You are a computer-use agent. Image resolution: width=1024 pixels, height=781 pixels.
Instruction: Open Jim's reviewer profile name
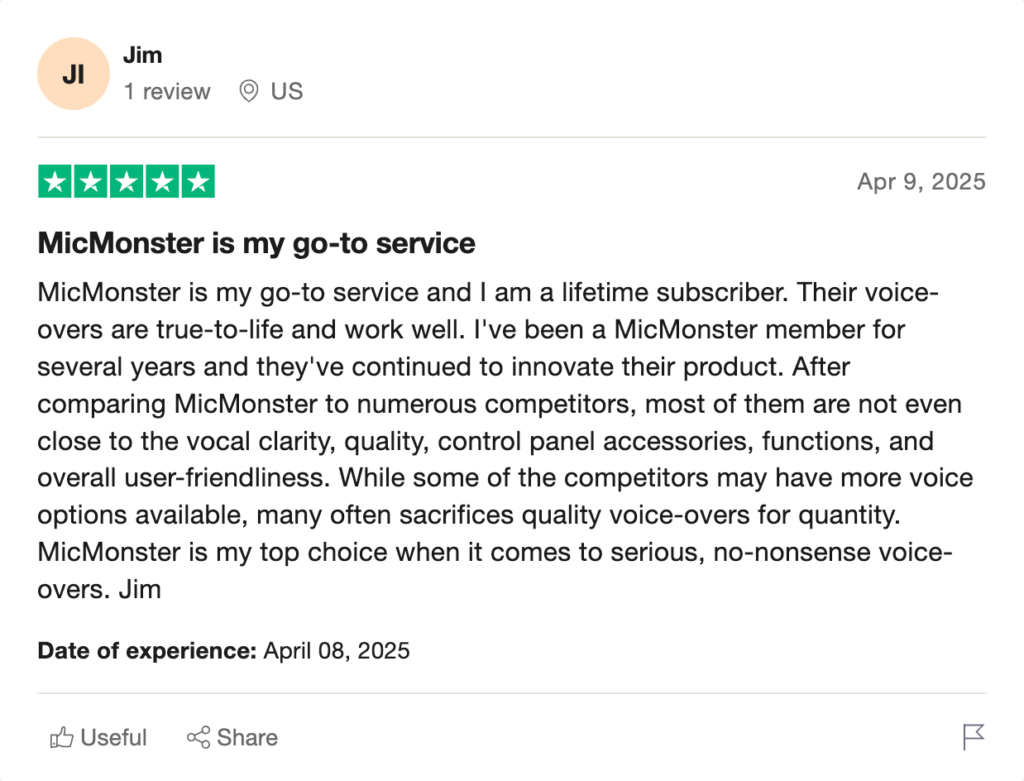[x=142, y=55]
